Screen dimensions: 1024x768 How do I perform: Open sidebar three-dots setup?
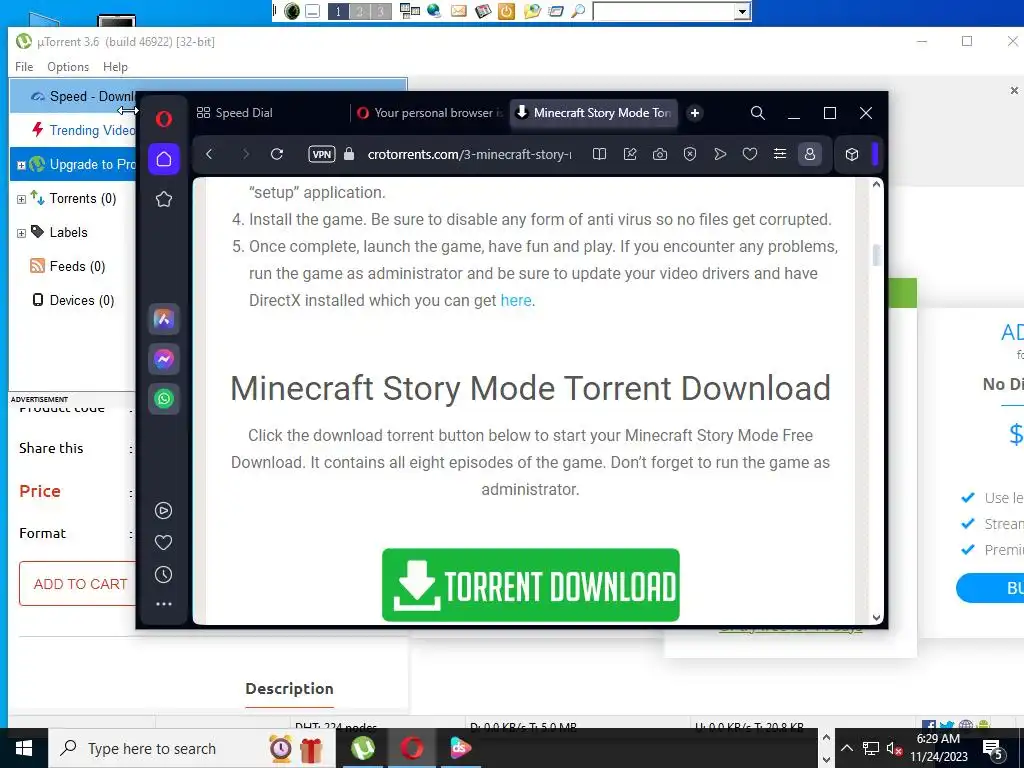click(x=164, y=604)
